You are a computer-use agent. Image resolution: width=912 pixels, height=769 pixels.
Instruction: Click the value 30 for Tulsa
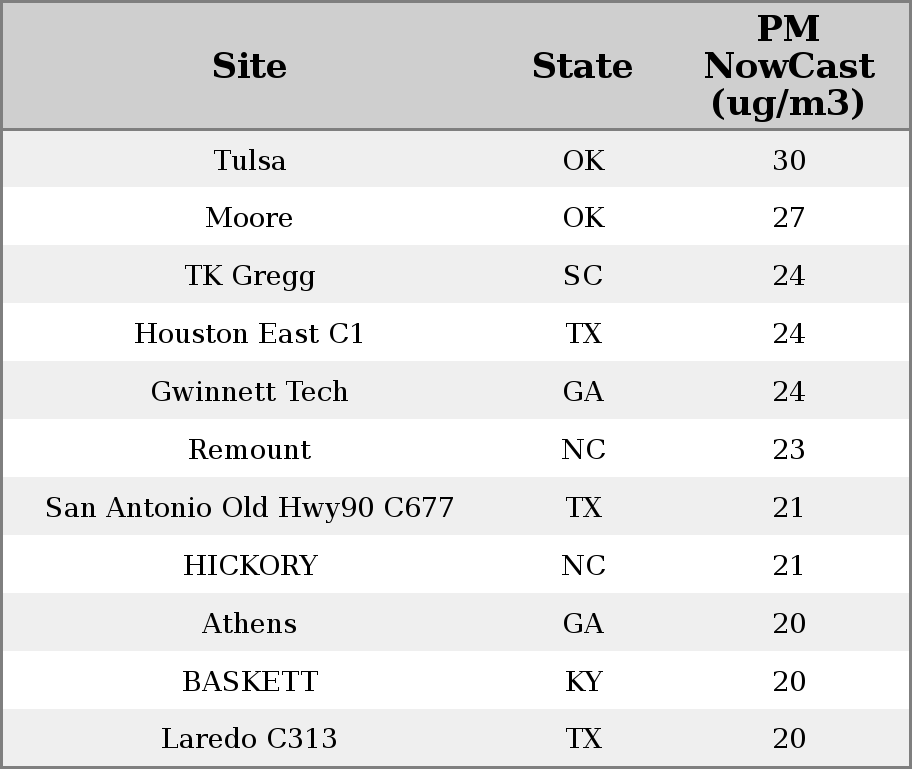point(789,160)
